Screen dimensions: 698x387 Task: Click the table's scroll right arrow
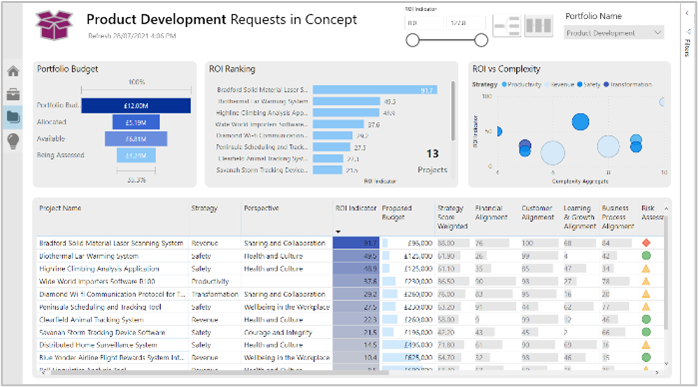pyautogui.click(x=657, y=373)
